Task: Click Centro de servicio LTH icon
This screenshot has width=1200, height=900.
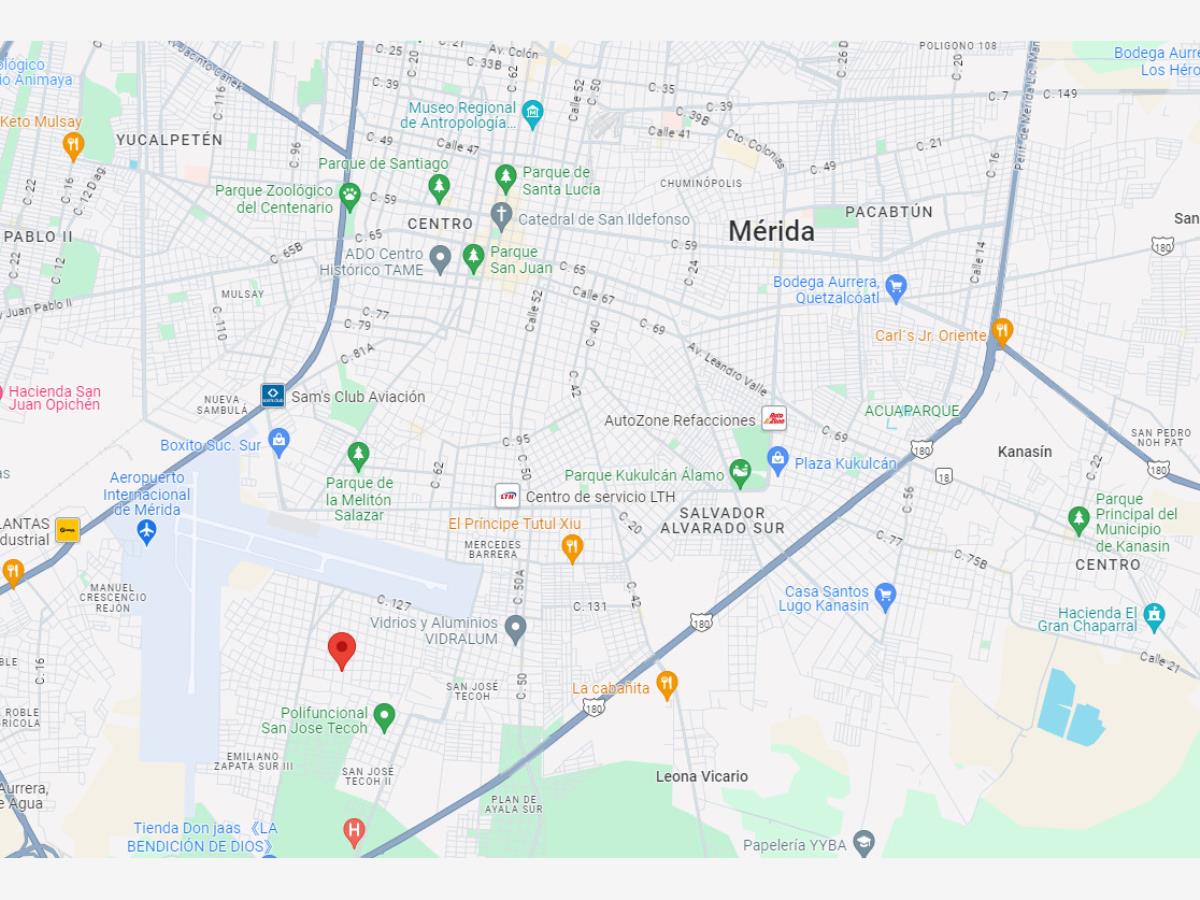Action: (x=508, y=495)
